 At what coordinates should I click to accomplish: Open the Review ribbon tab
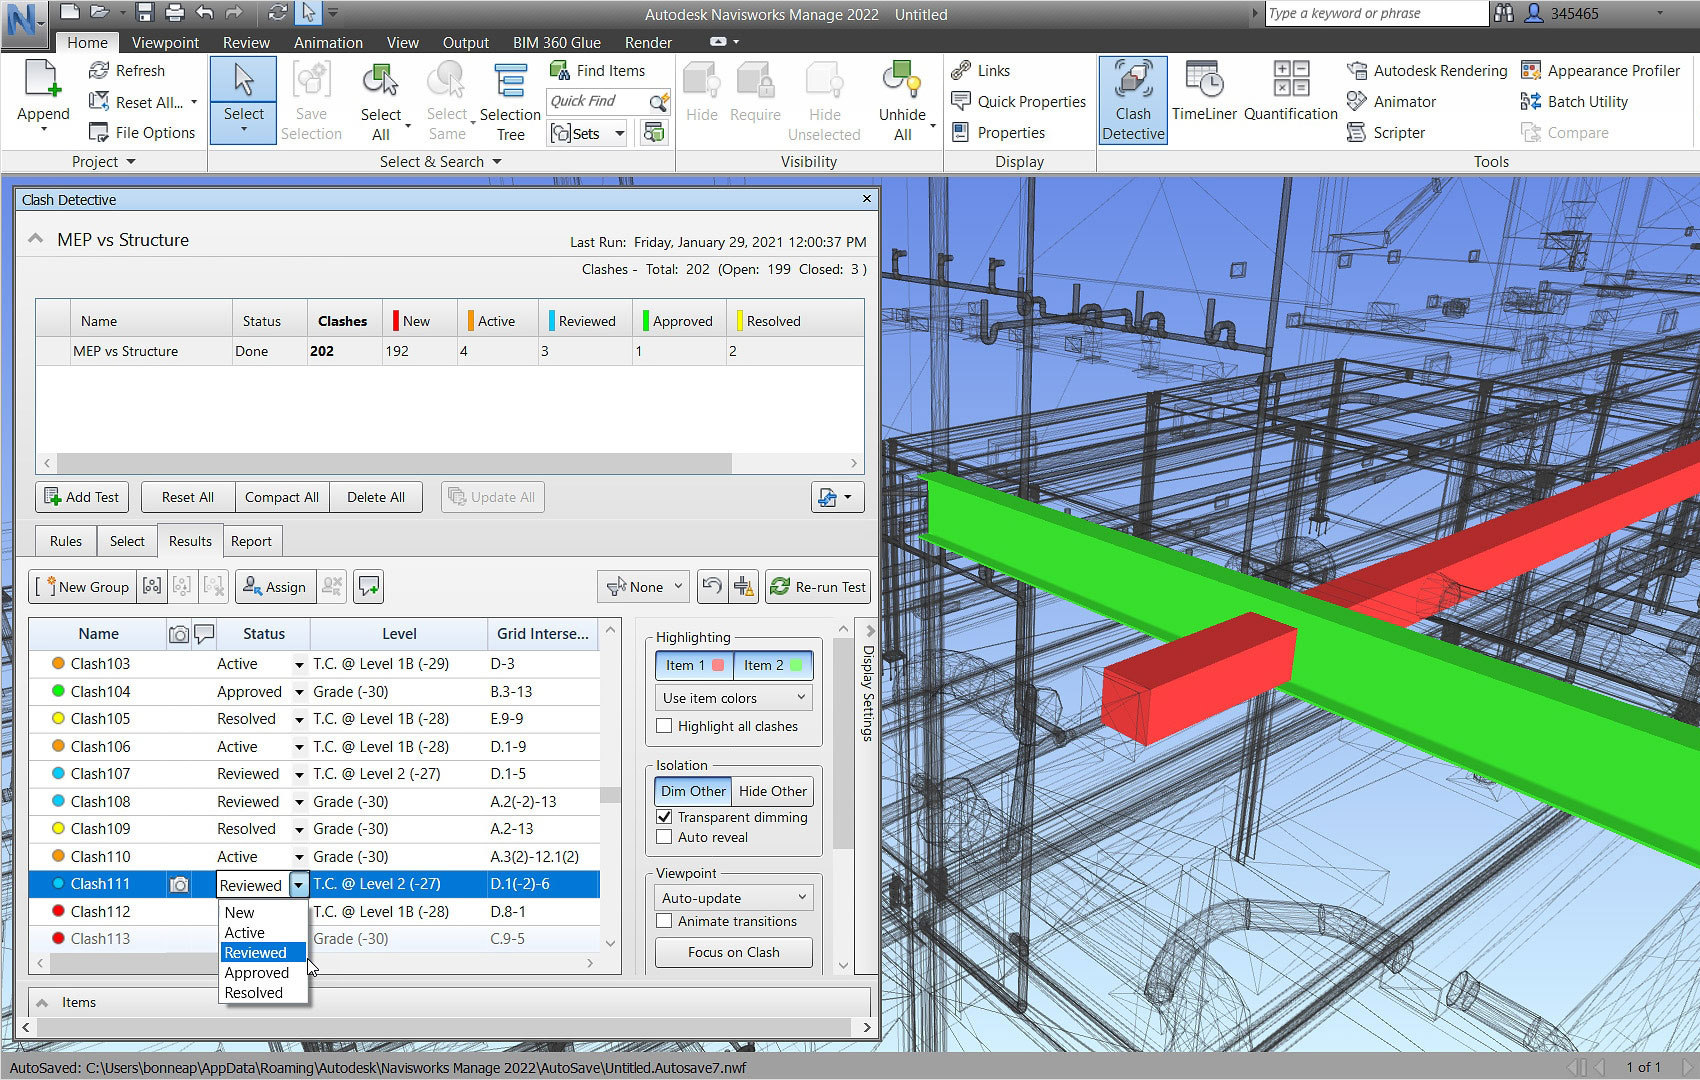(x=246, y=42)
